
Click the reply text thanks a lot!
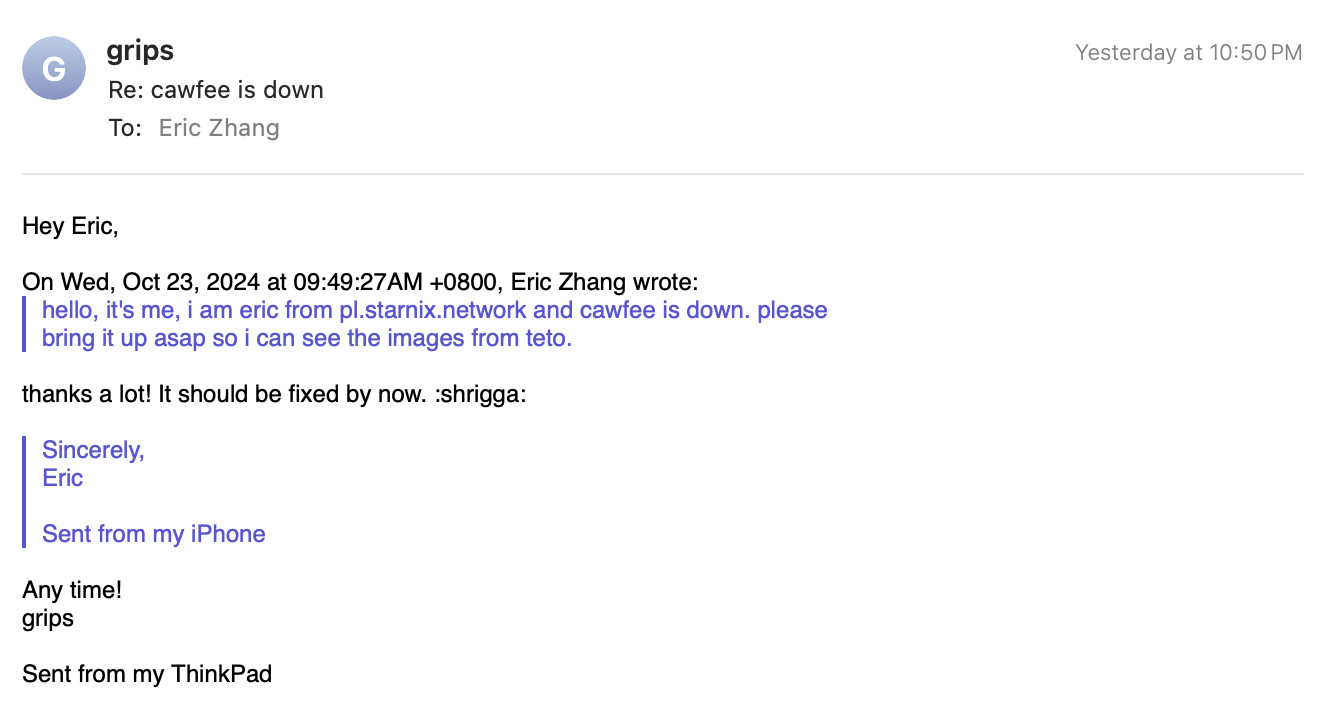84,394
